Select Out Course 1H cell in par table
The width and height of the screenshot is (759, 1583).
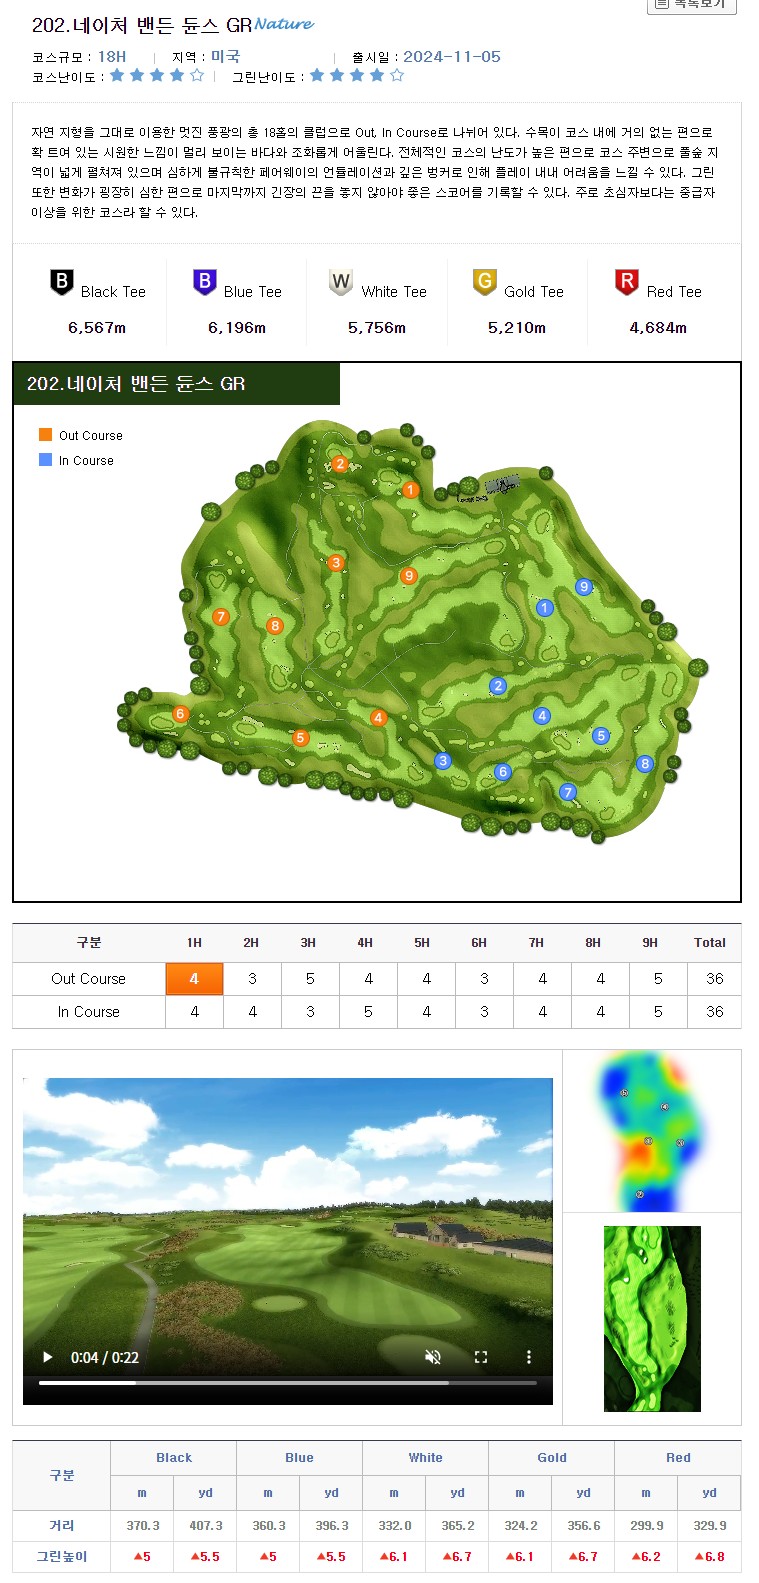coord(194,979)
